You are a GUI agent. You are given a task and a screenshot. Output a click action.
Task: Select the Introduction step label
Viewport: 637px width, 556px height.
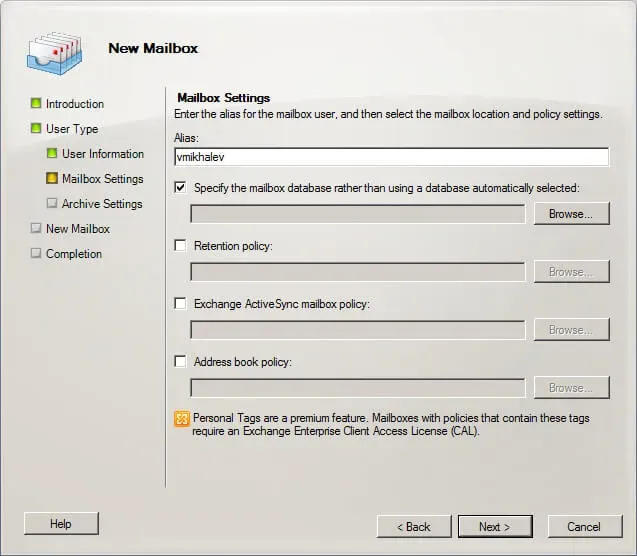coord(75,104)
